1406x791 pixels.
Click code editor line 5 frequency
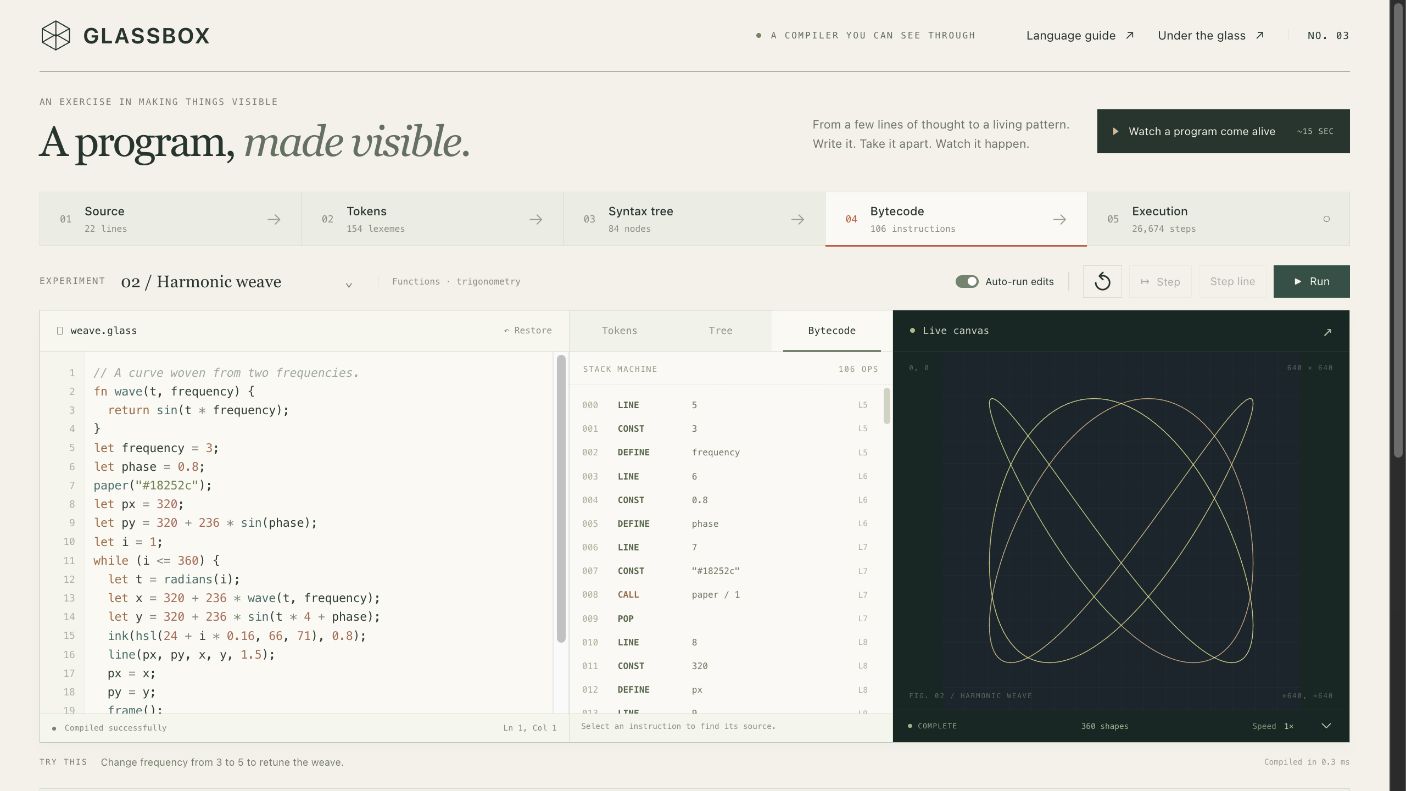(155, 448)
